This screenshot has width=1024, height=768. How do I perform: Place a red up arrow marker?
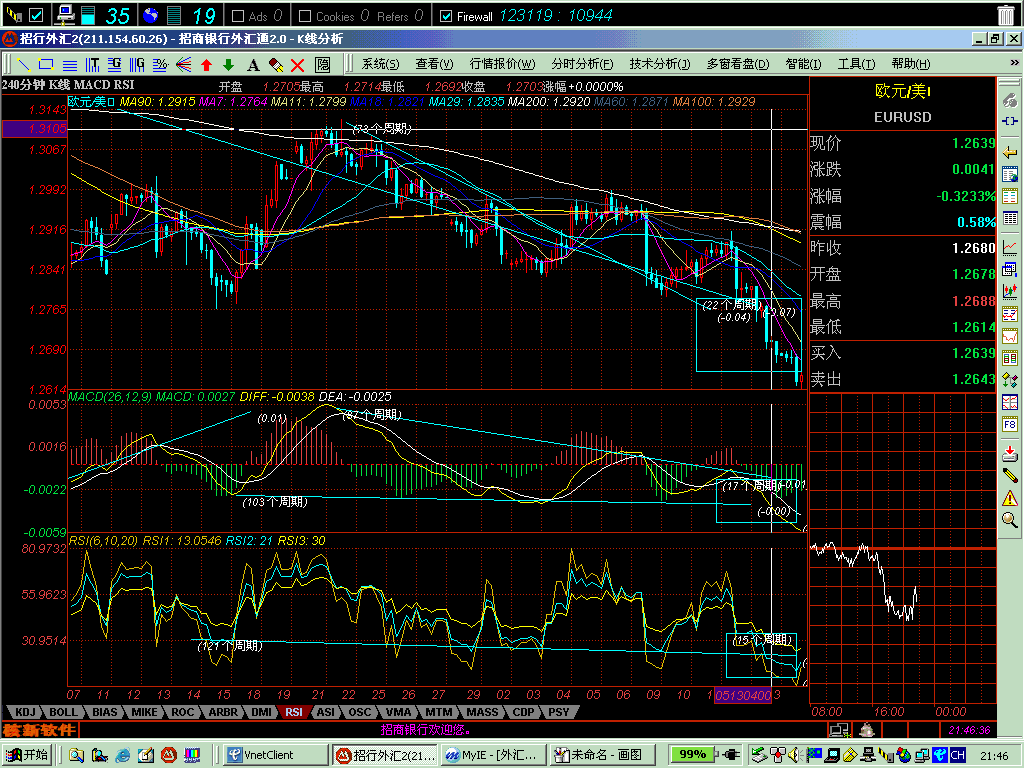coord(207,65)
